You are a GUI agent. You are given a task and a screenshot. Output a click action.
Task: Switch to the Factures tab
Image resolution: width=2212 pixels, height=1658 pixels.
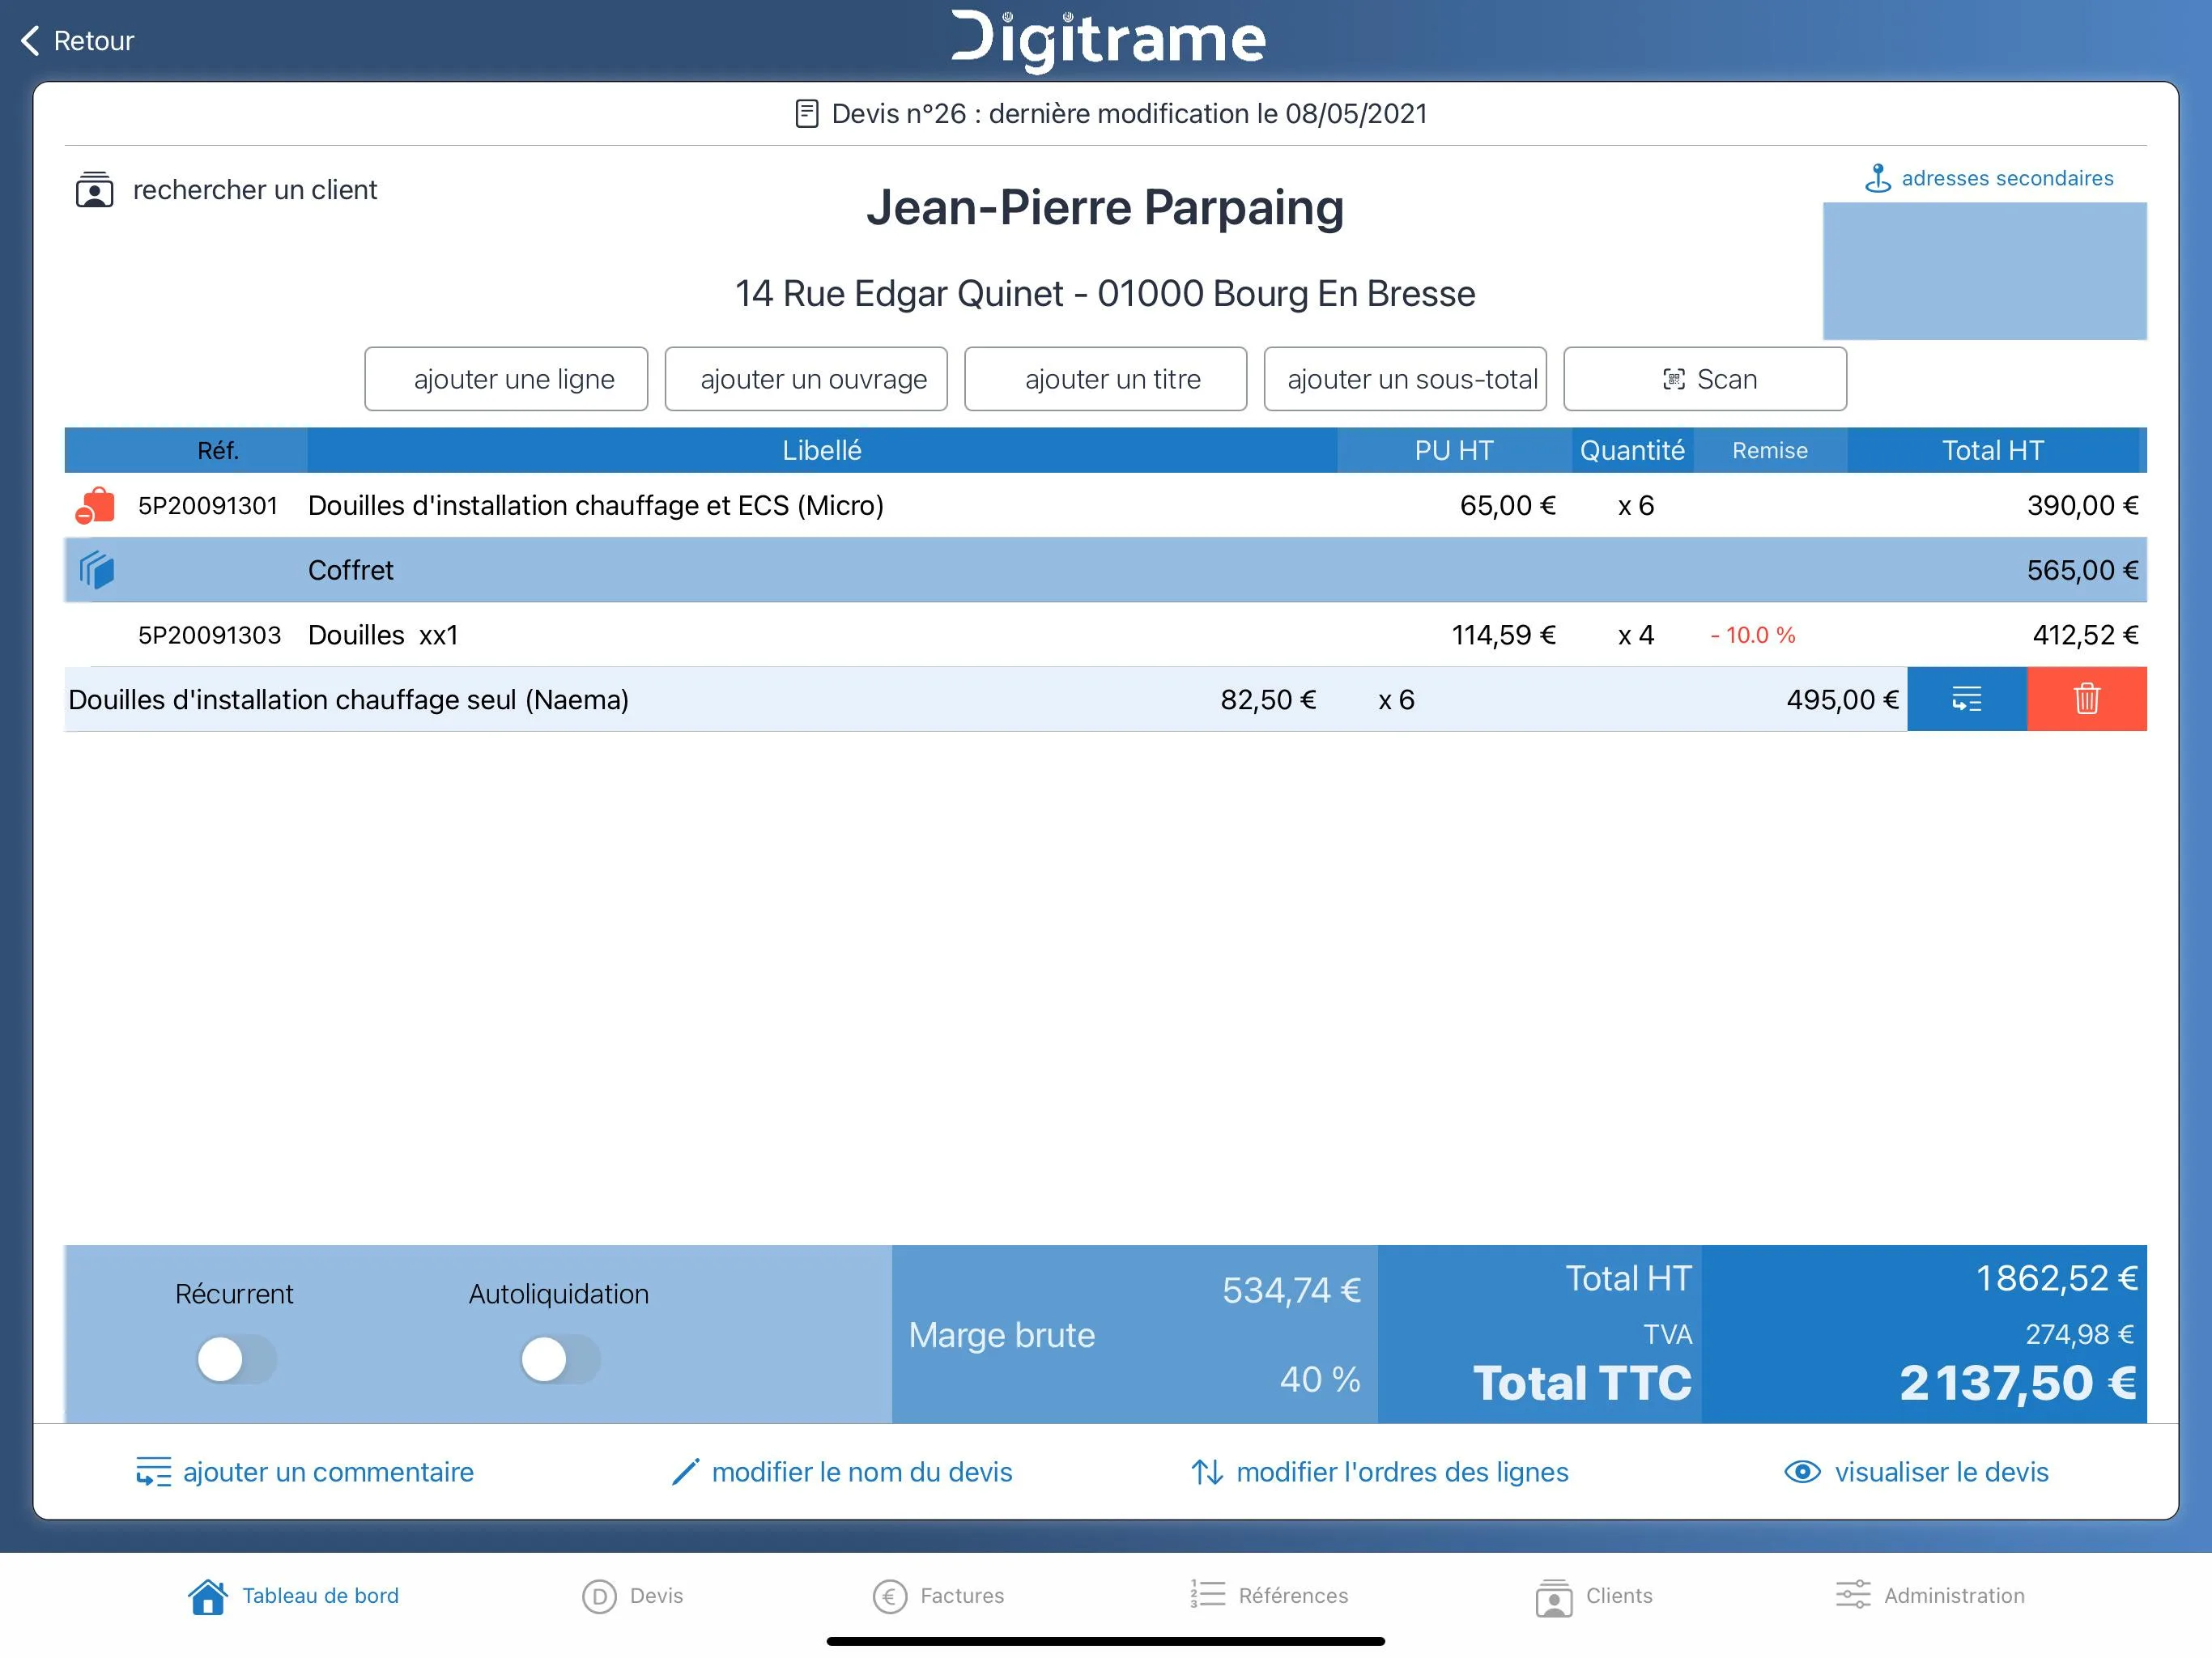[938, 1596]
